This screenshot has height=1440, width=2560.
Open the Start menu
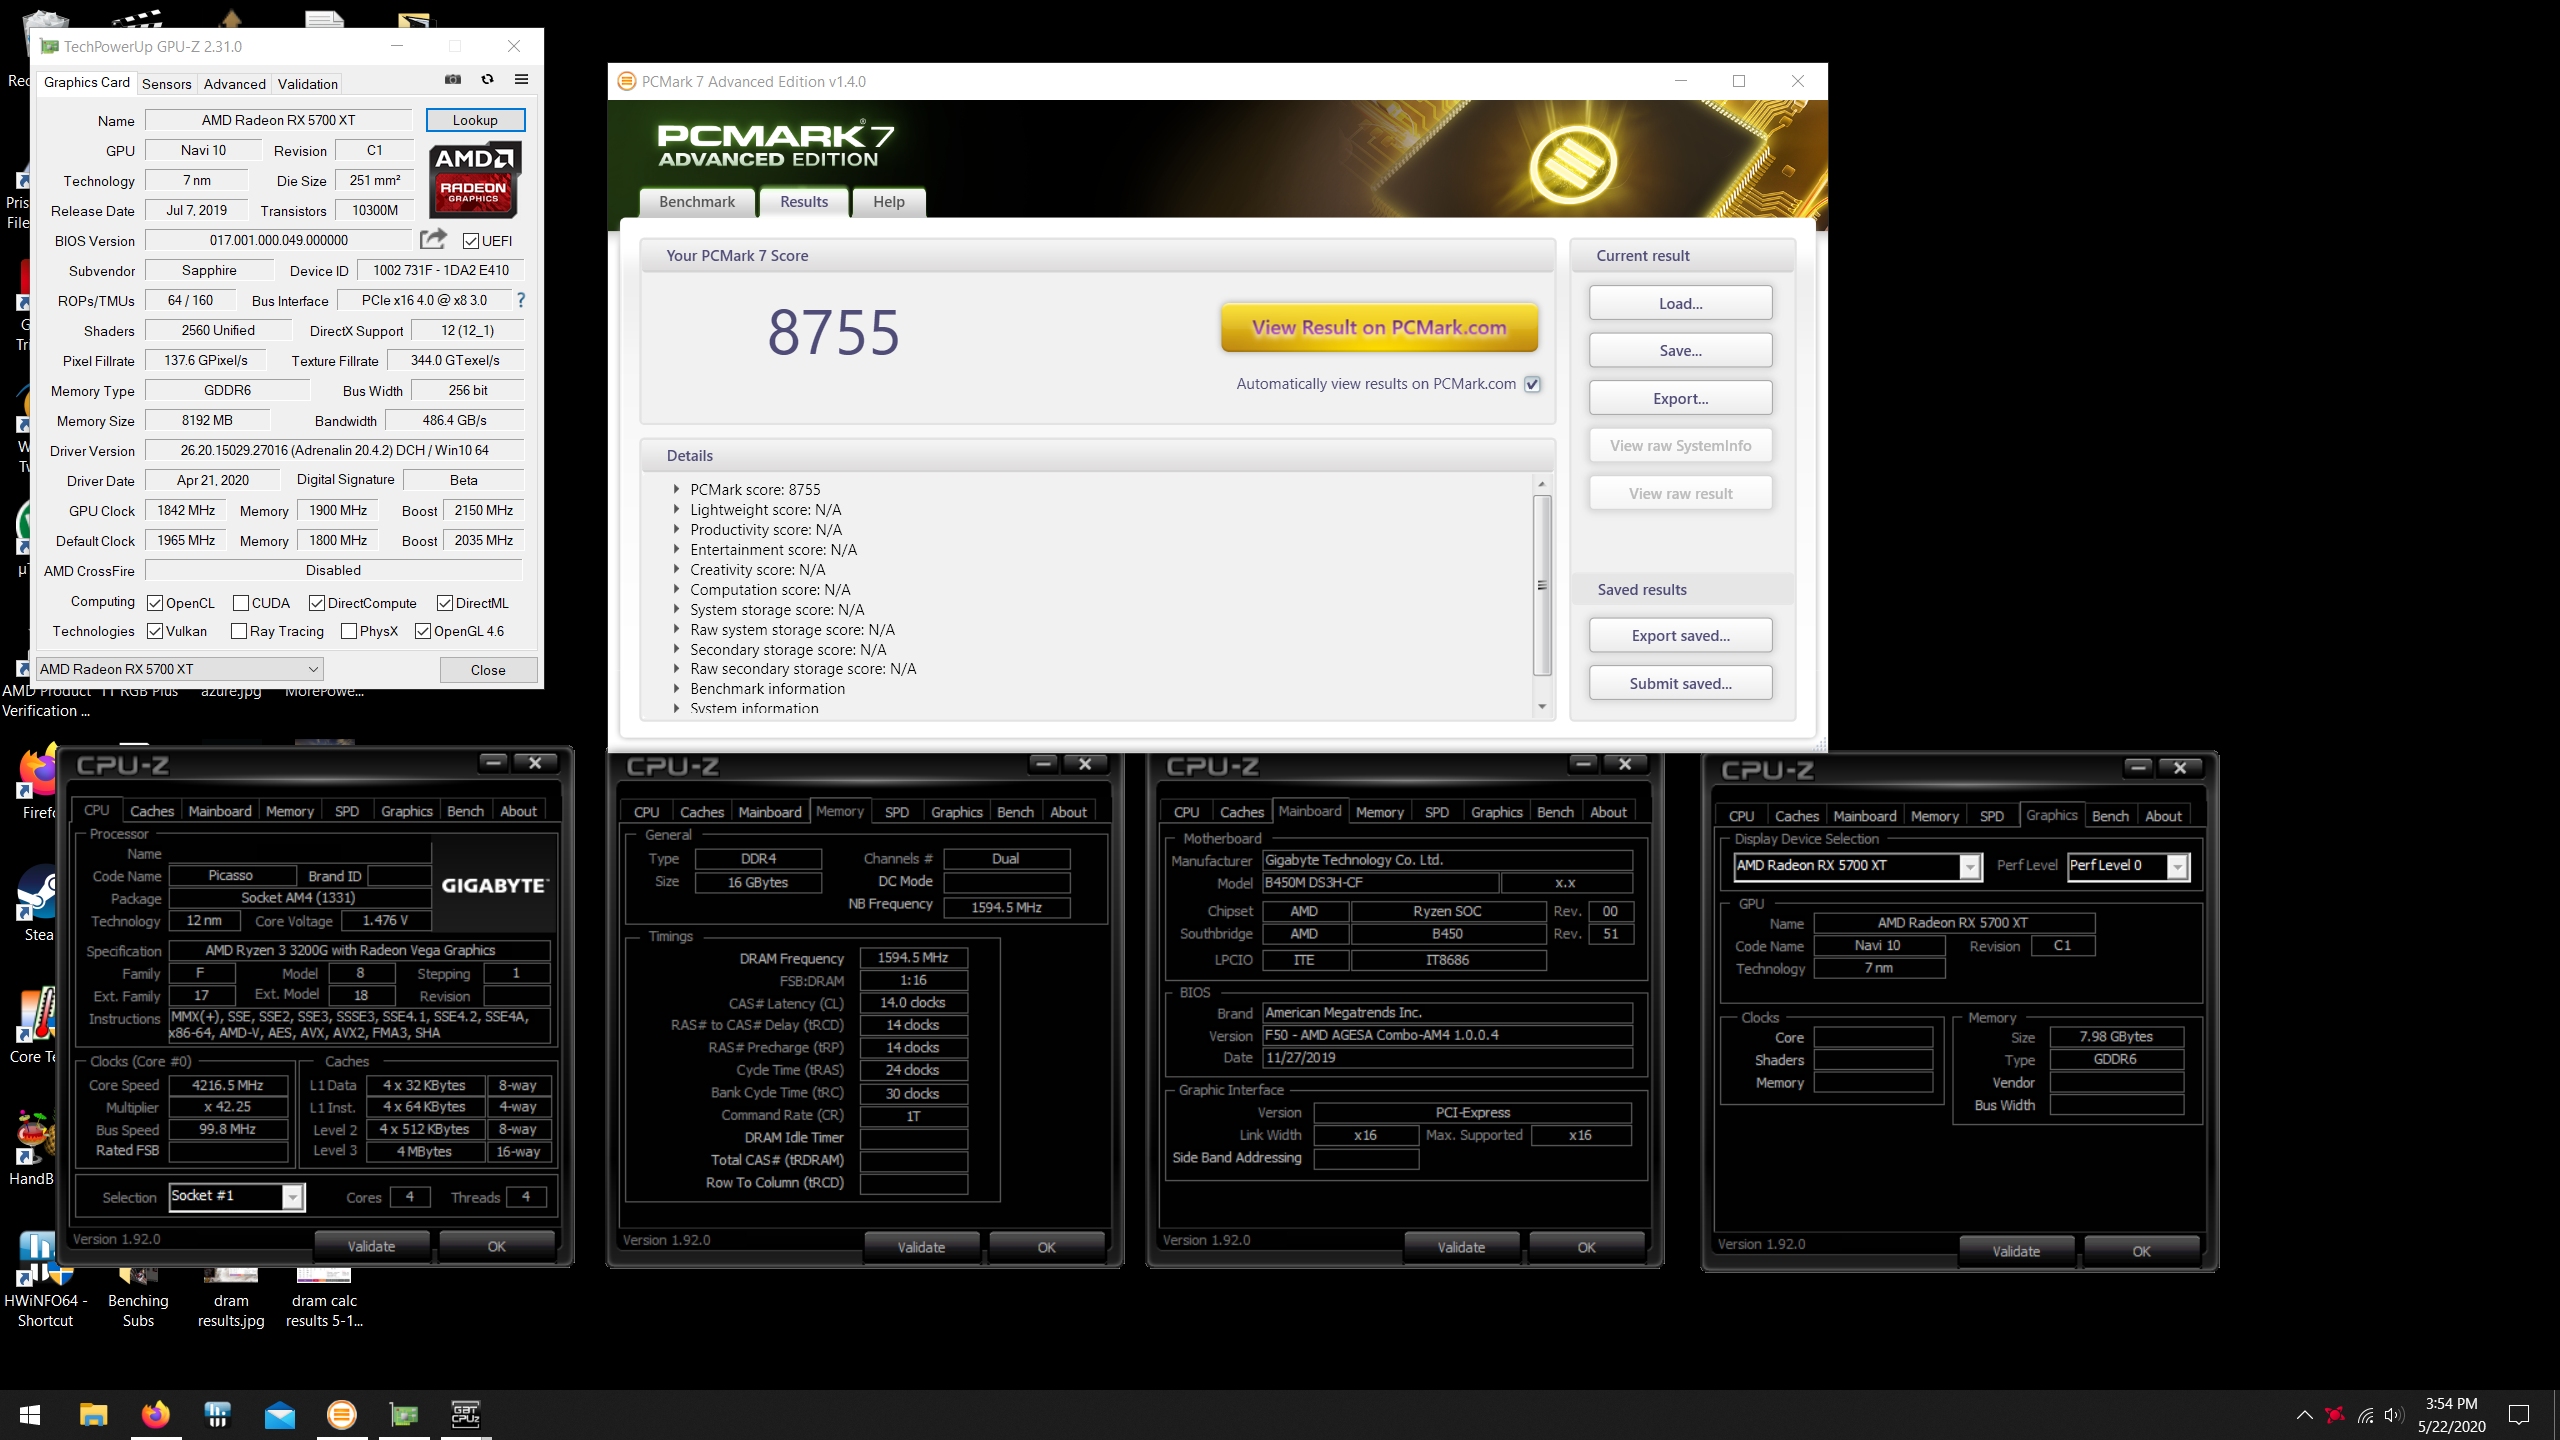pos(30,1415)
